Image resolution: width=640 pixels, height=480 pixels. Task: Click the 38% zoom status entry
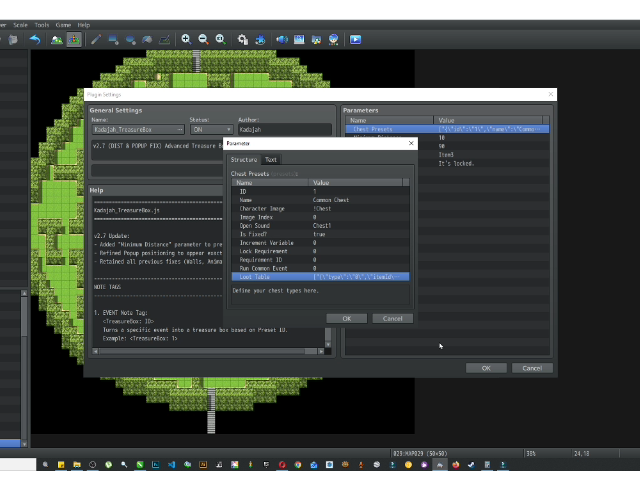(x=531, y=453)
